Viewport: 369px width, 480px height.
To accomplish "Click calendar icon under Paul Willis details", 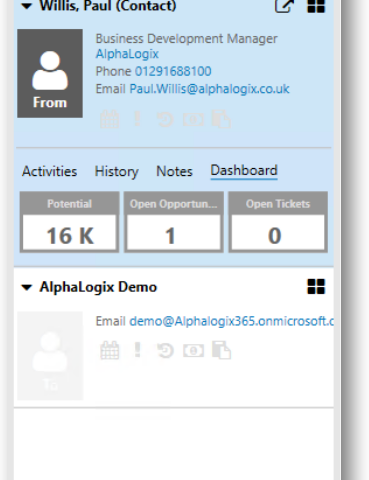I will coord(110,119).
